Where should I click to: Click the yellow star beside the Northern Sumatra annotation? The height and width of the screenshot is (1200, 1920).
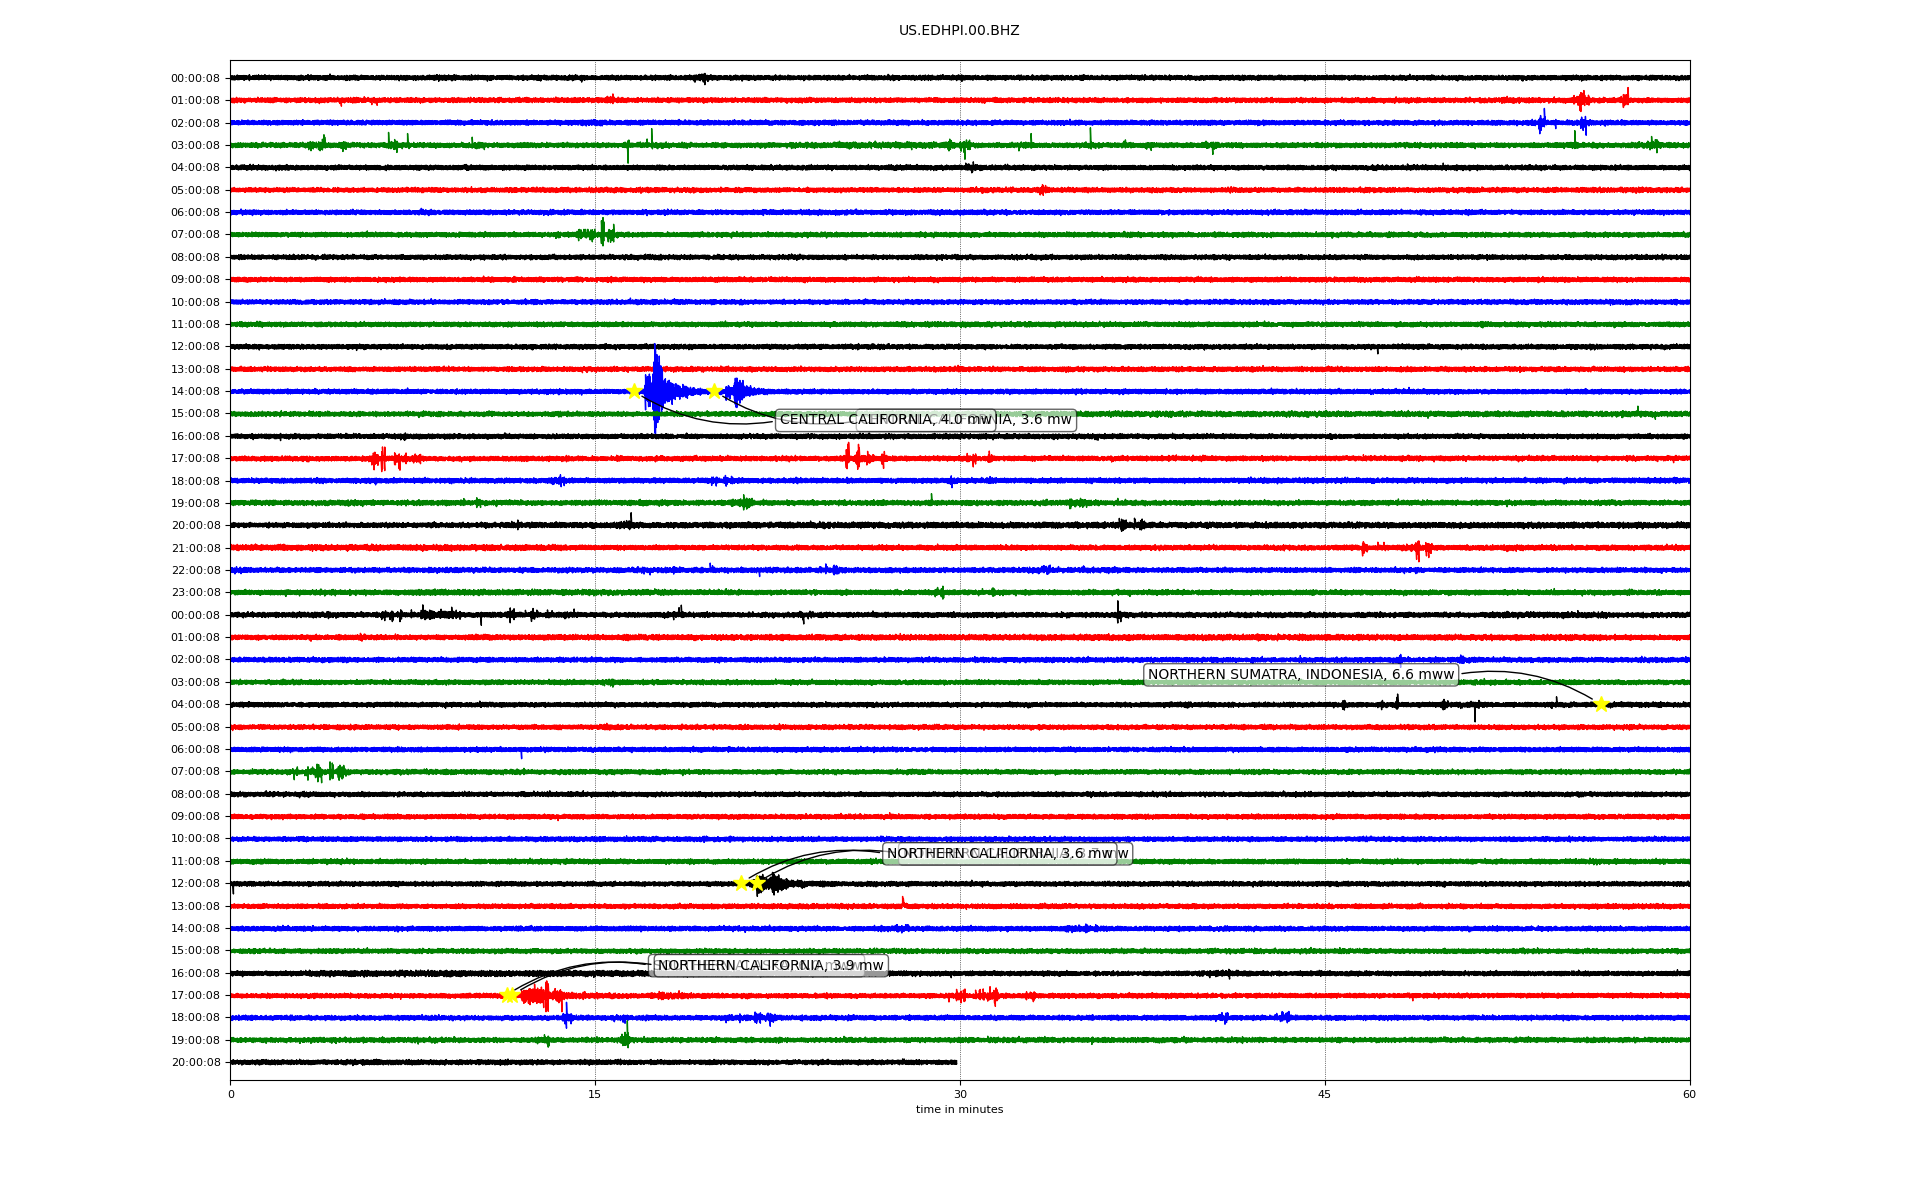[x=1600, y=705]
